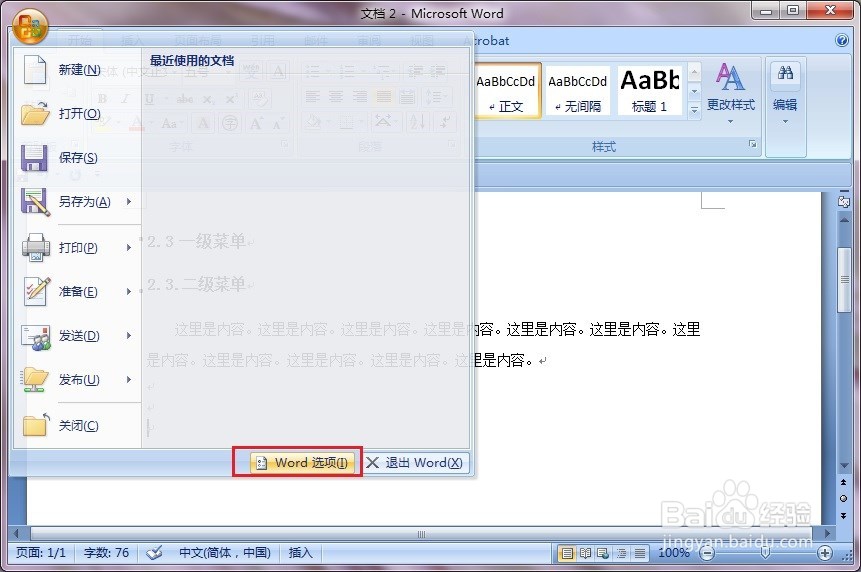Toggle Insert (插入) mode in status bar

[x=300, y=553]
